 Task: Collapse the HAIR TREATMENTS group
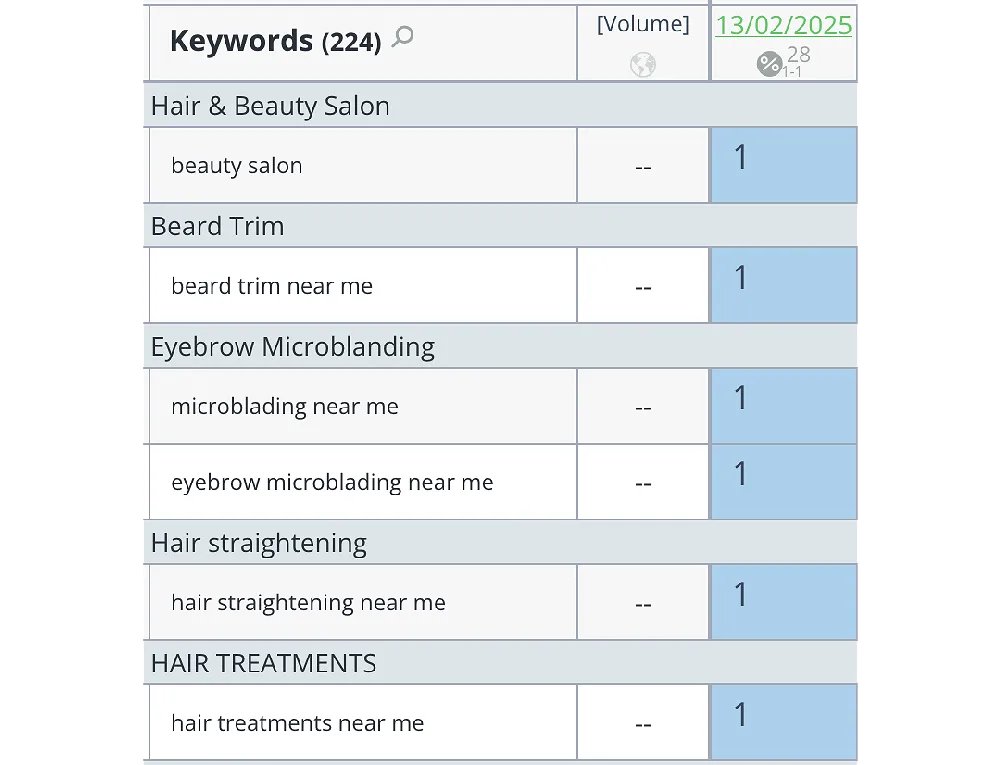coord(263,663)
